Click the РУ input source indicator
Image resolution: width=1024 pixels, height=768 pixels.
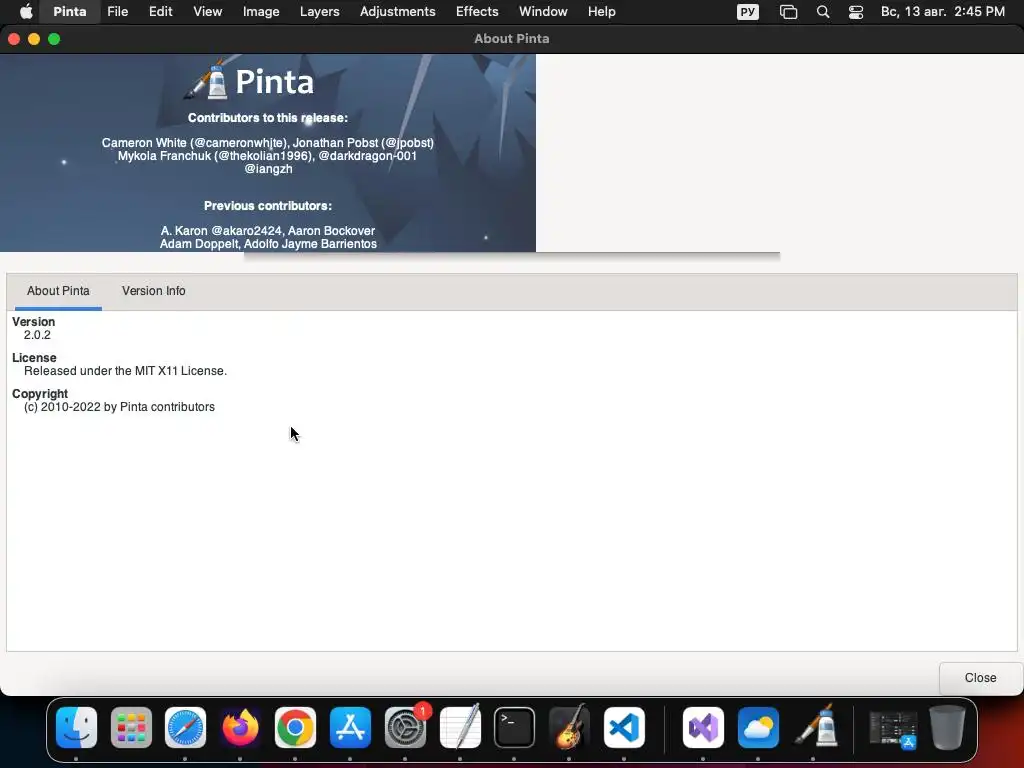(748, 12)
